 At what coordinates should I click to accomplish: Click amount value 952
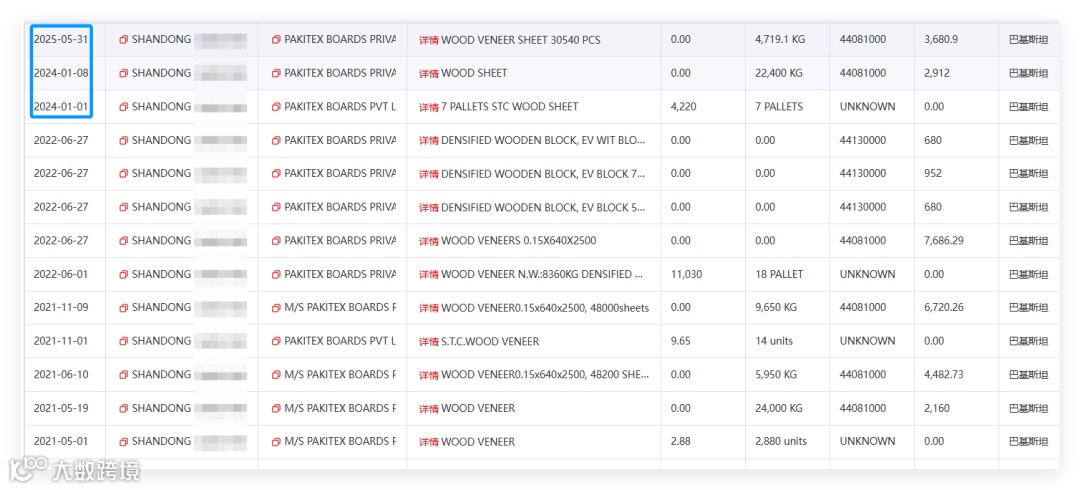click(933, 174)
